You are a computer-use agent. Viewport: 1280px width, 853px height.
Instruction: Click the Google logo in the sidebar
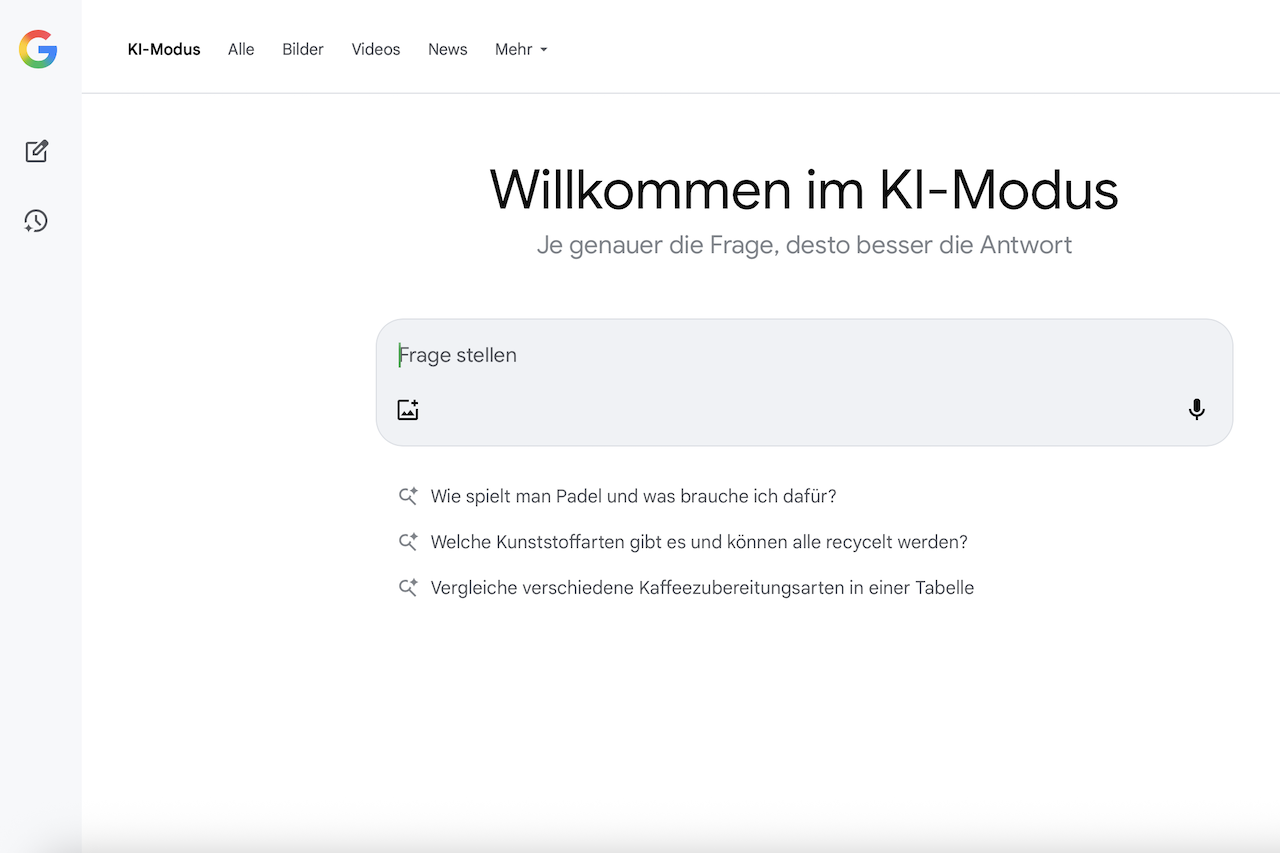(x=38, y=49)
